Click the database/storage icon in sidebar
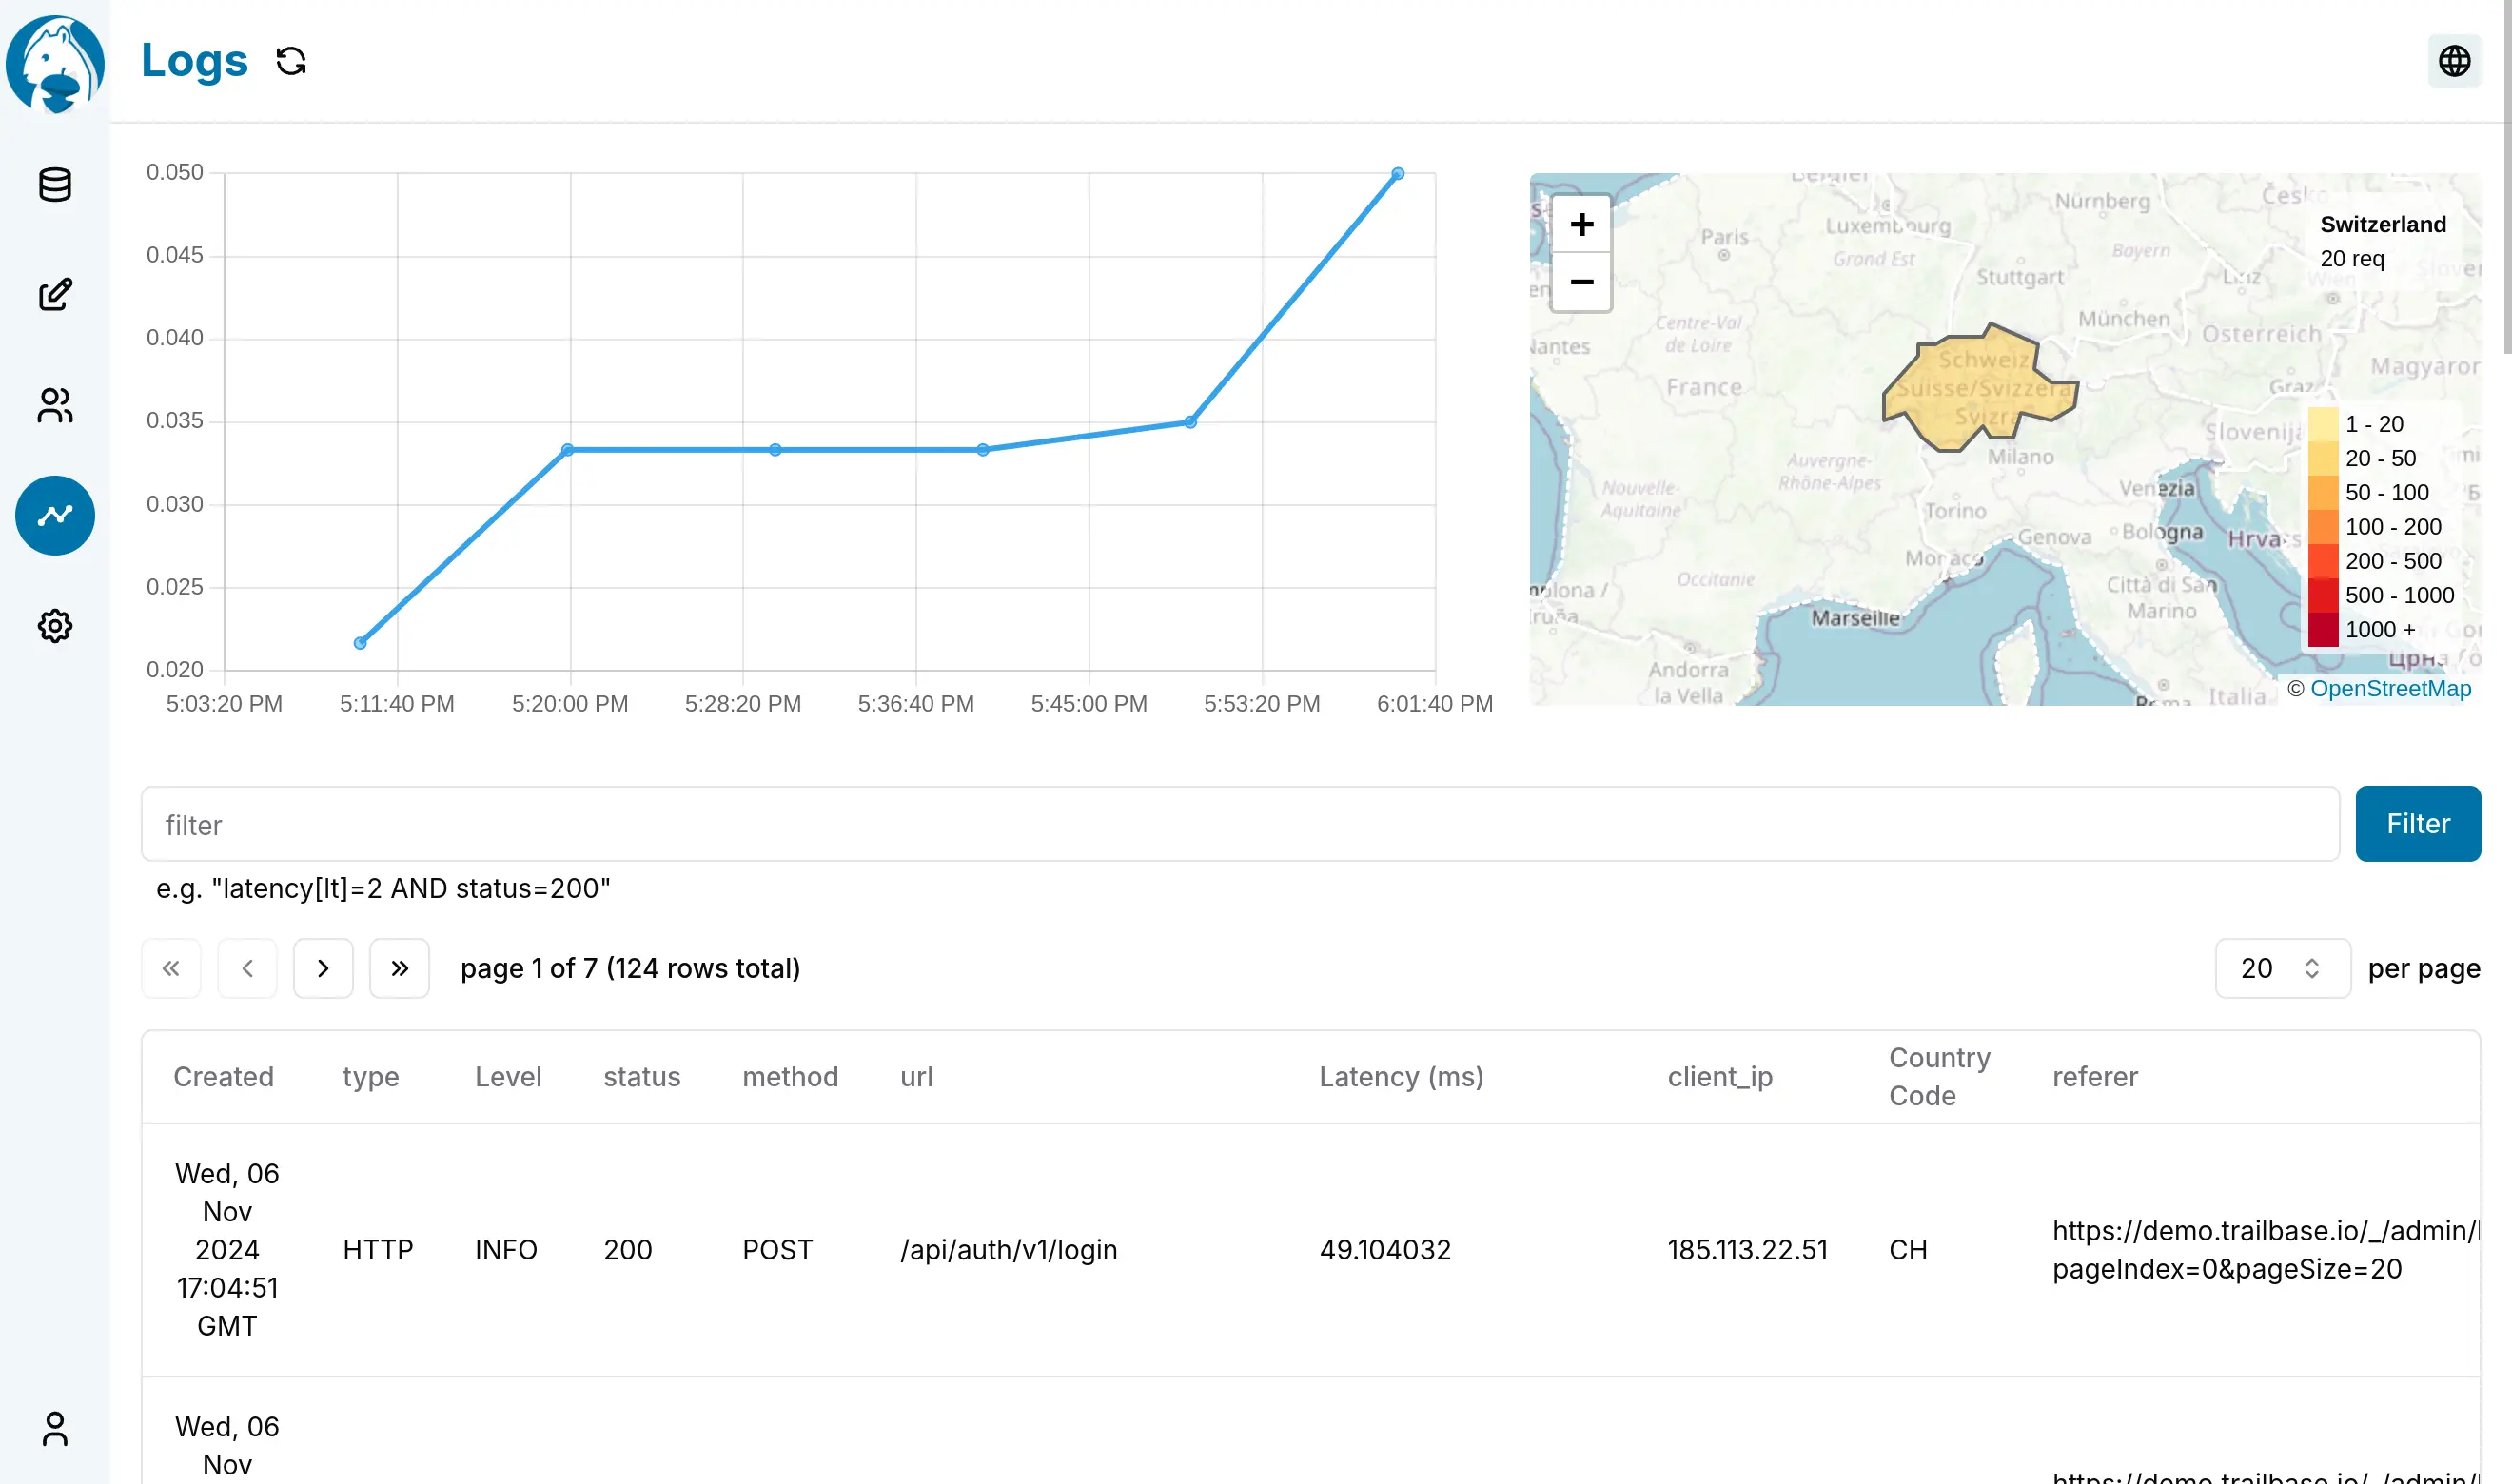 pos(53,184)
